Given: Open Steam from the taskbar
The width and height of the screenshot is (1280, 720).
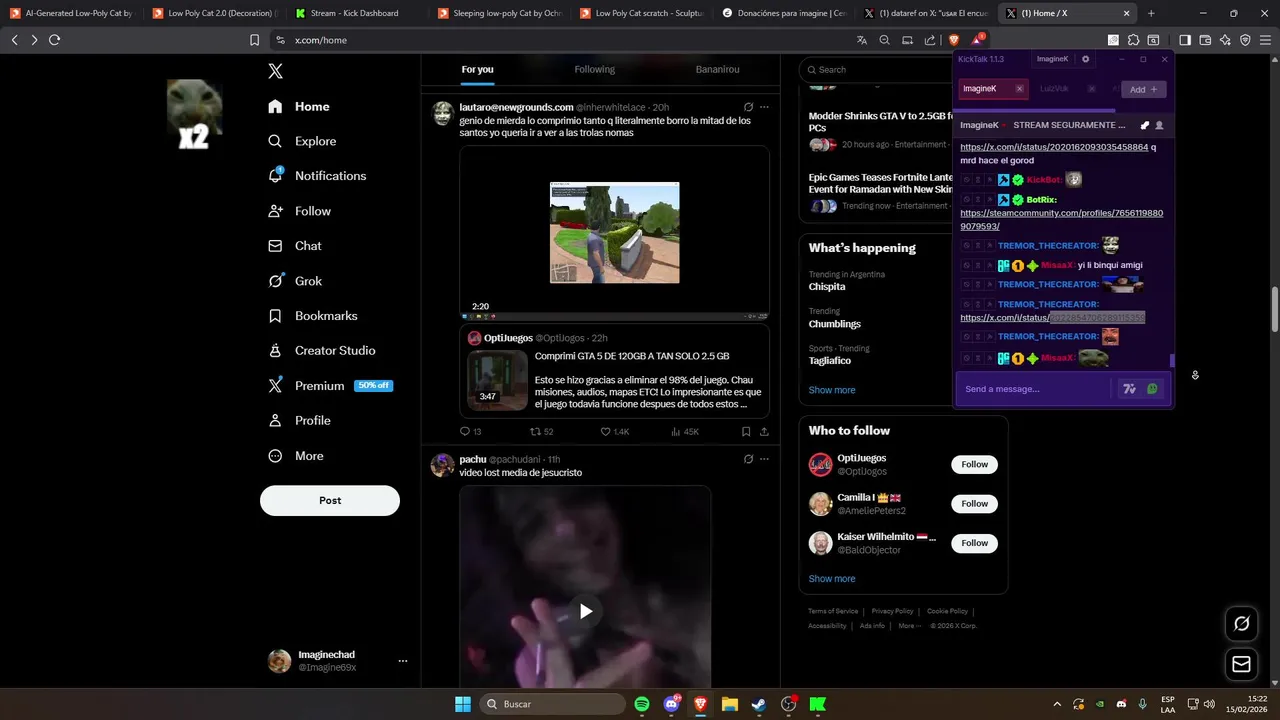Looking at the screenshot, I should 758,704.
